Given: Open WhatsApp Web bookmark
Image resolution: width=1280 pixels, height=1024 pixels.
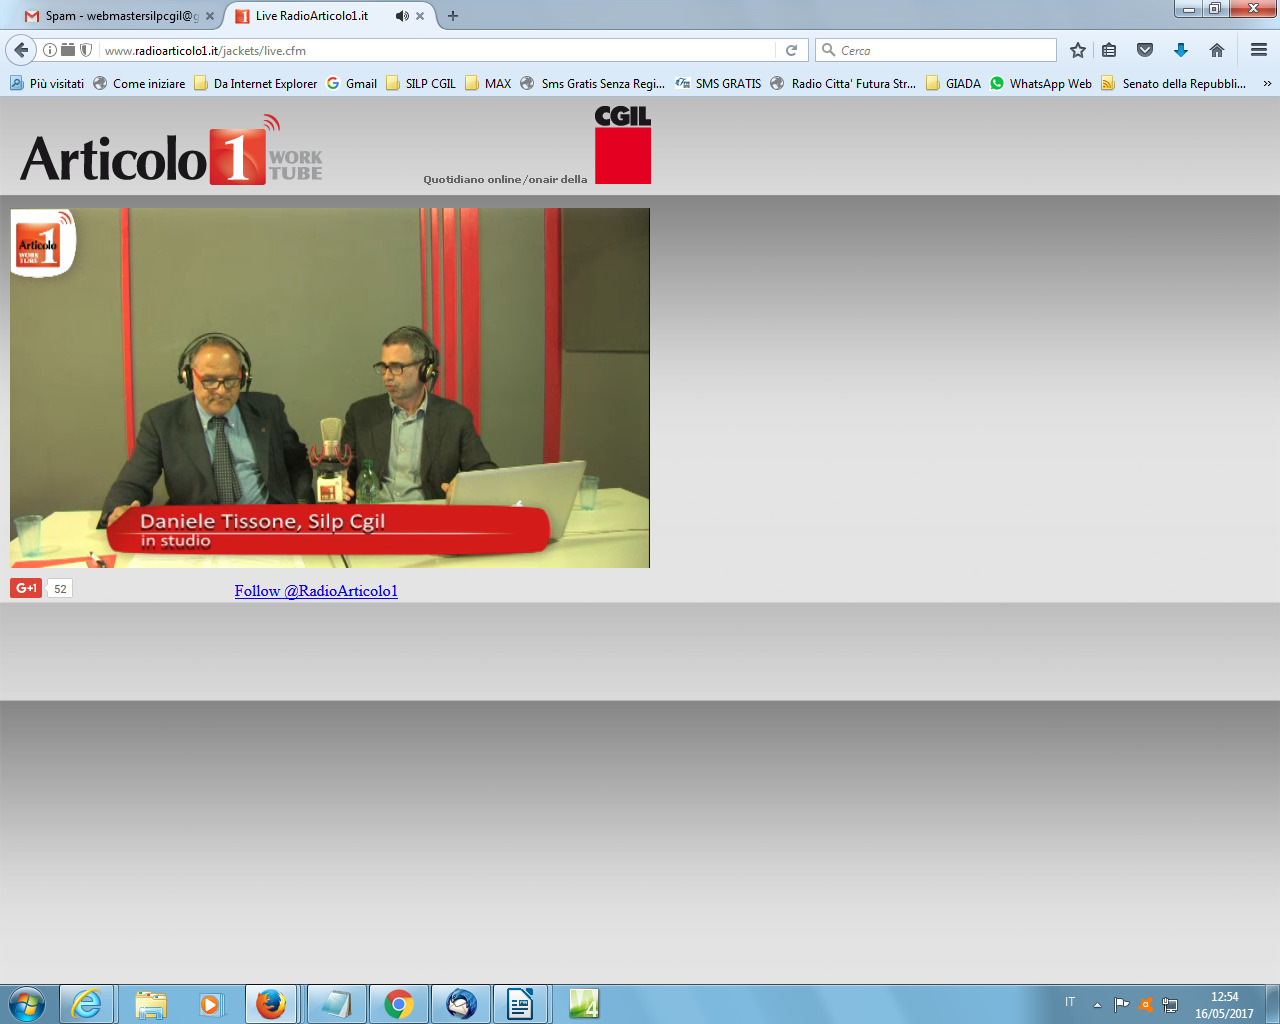Looking at the screenshot, I should coord(1041,84).
